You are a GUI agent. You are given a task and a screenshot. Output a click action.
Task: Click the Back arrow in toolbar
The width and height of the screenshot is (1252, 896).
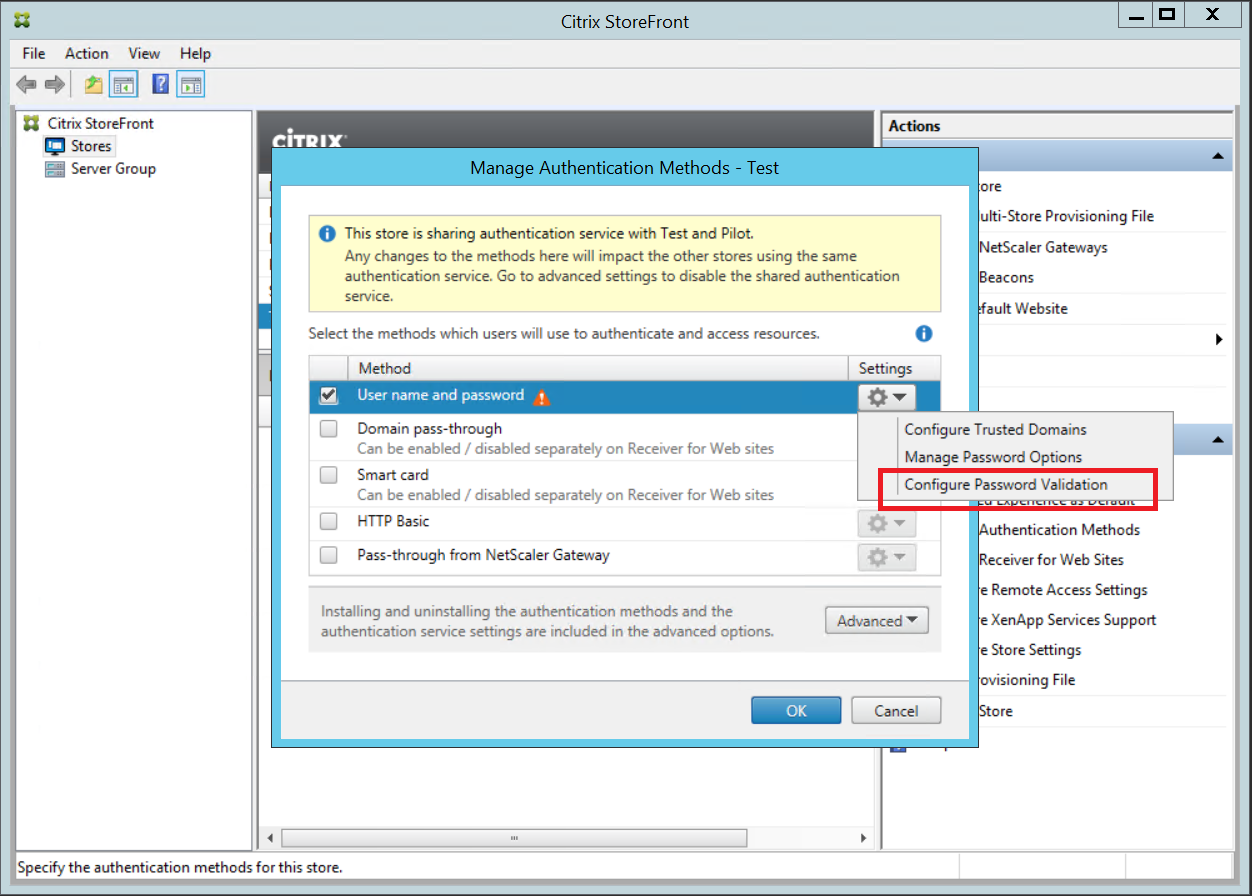(x=27, y=85)
